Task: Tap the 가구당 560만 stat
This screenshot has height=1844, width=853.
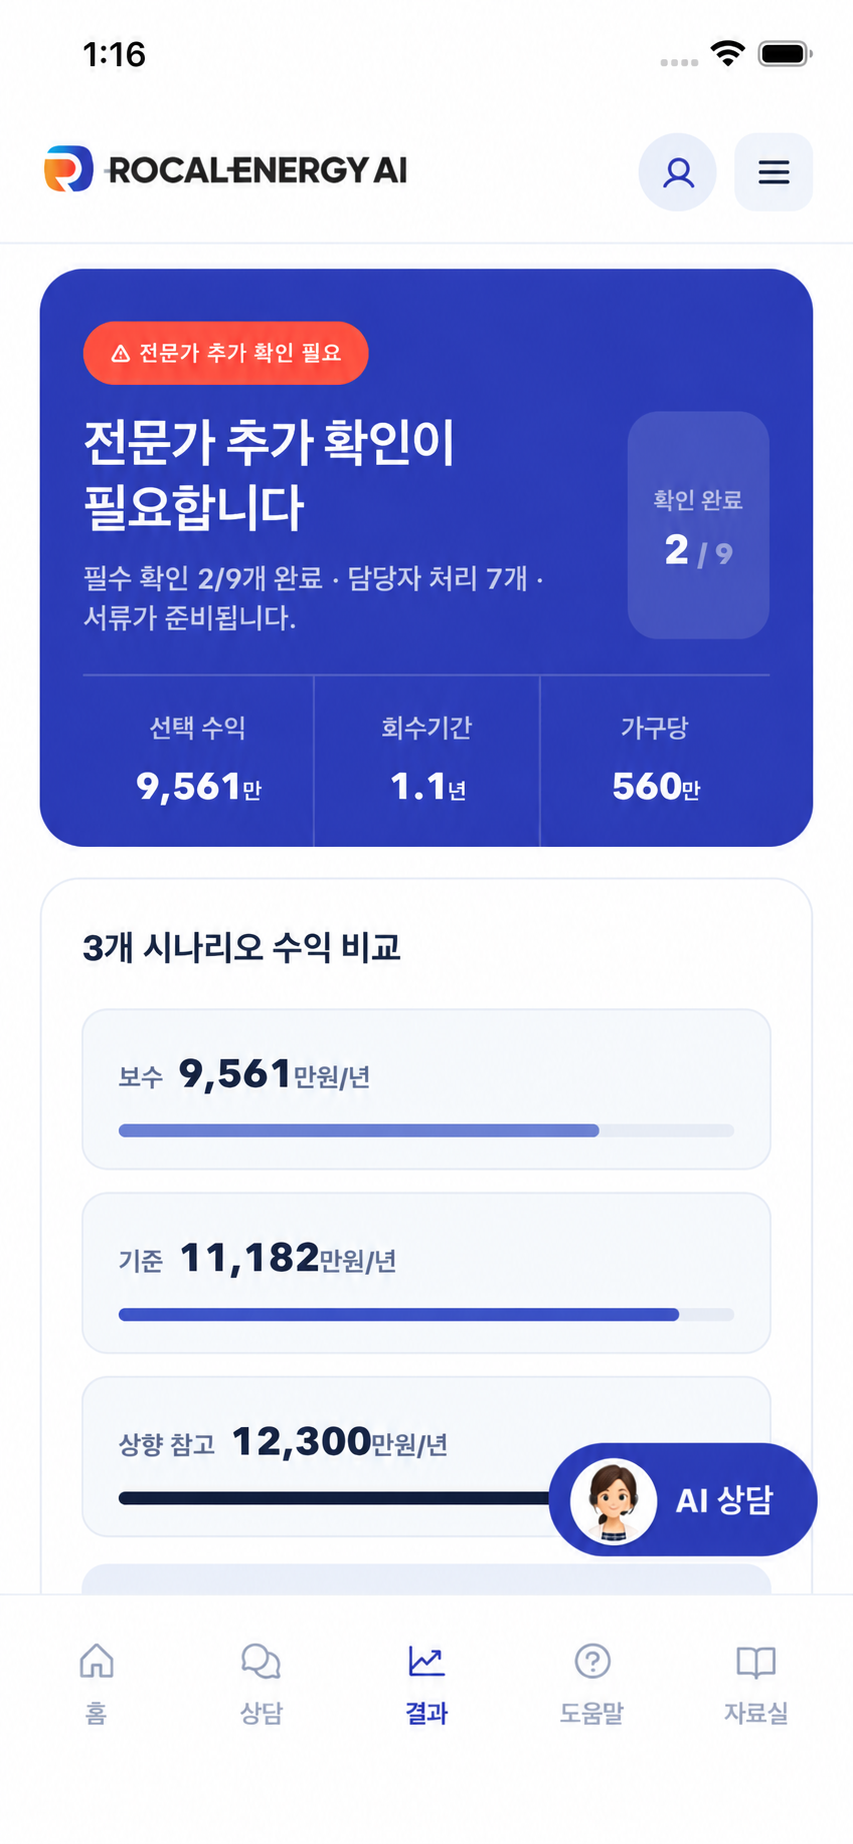Action: click(x=655, y=760)
